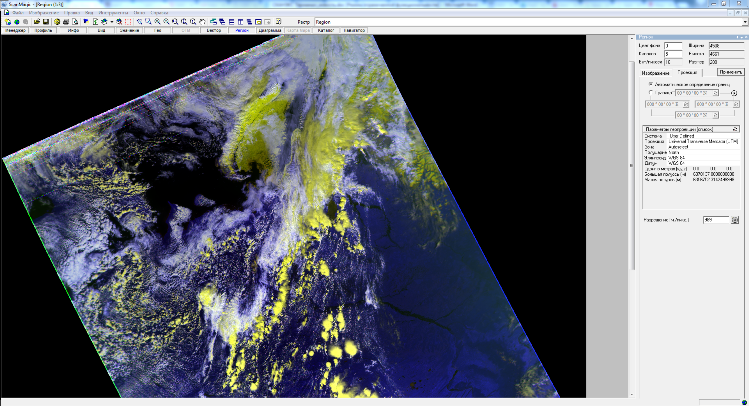Switch to Проекция tab in panel
The width and height of the screenshot is (749, 406).
pos(687,73)
